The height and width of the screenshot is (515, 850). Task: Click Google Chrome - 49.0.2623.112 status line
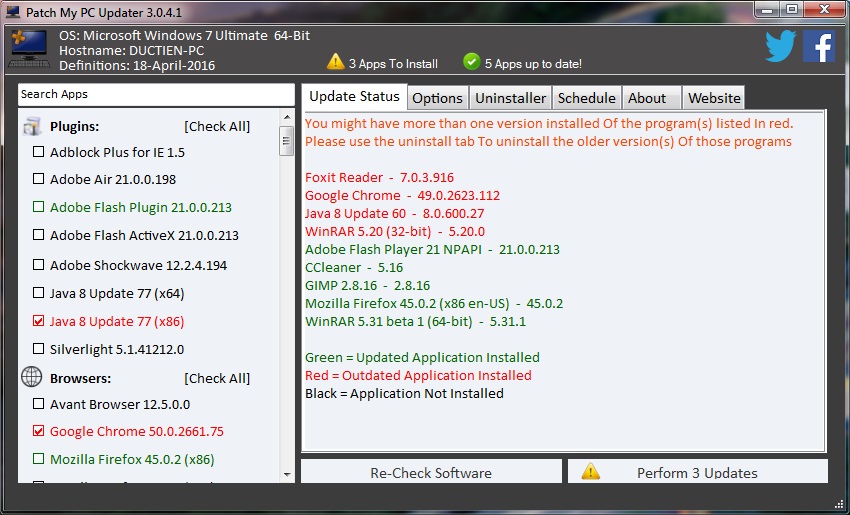(402, 195)
